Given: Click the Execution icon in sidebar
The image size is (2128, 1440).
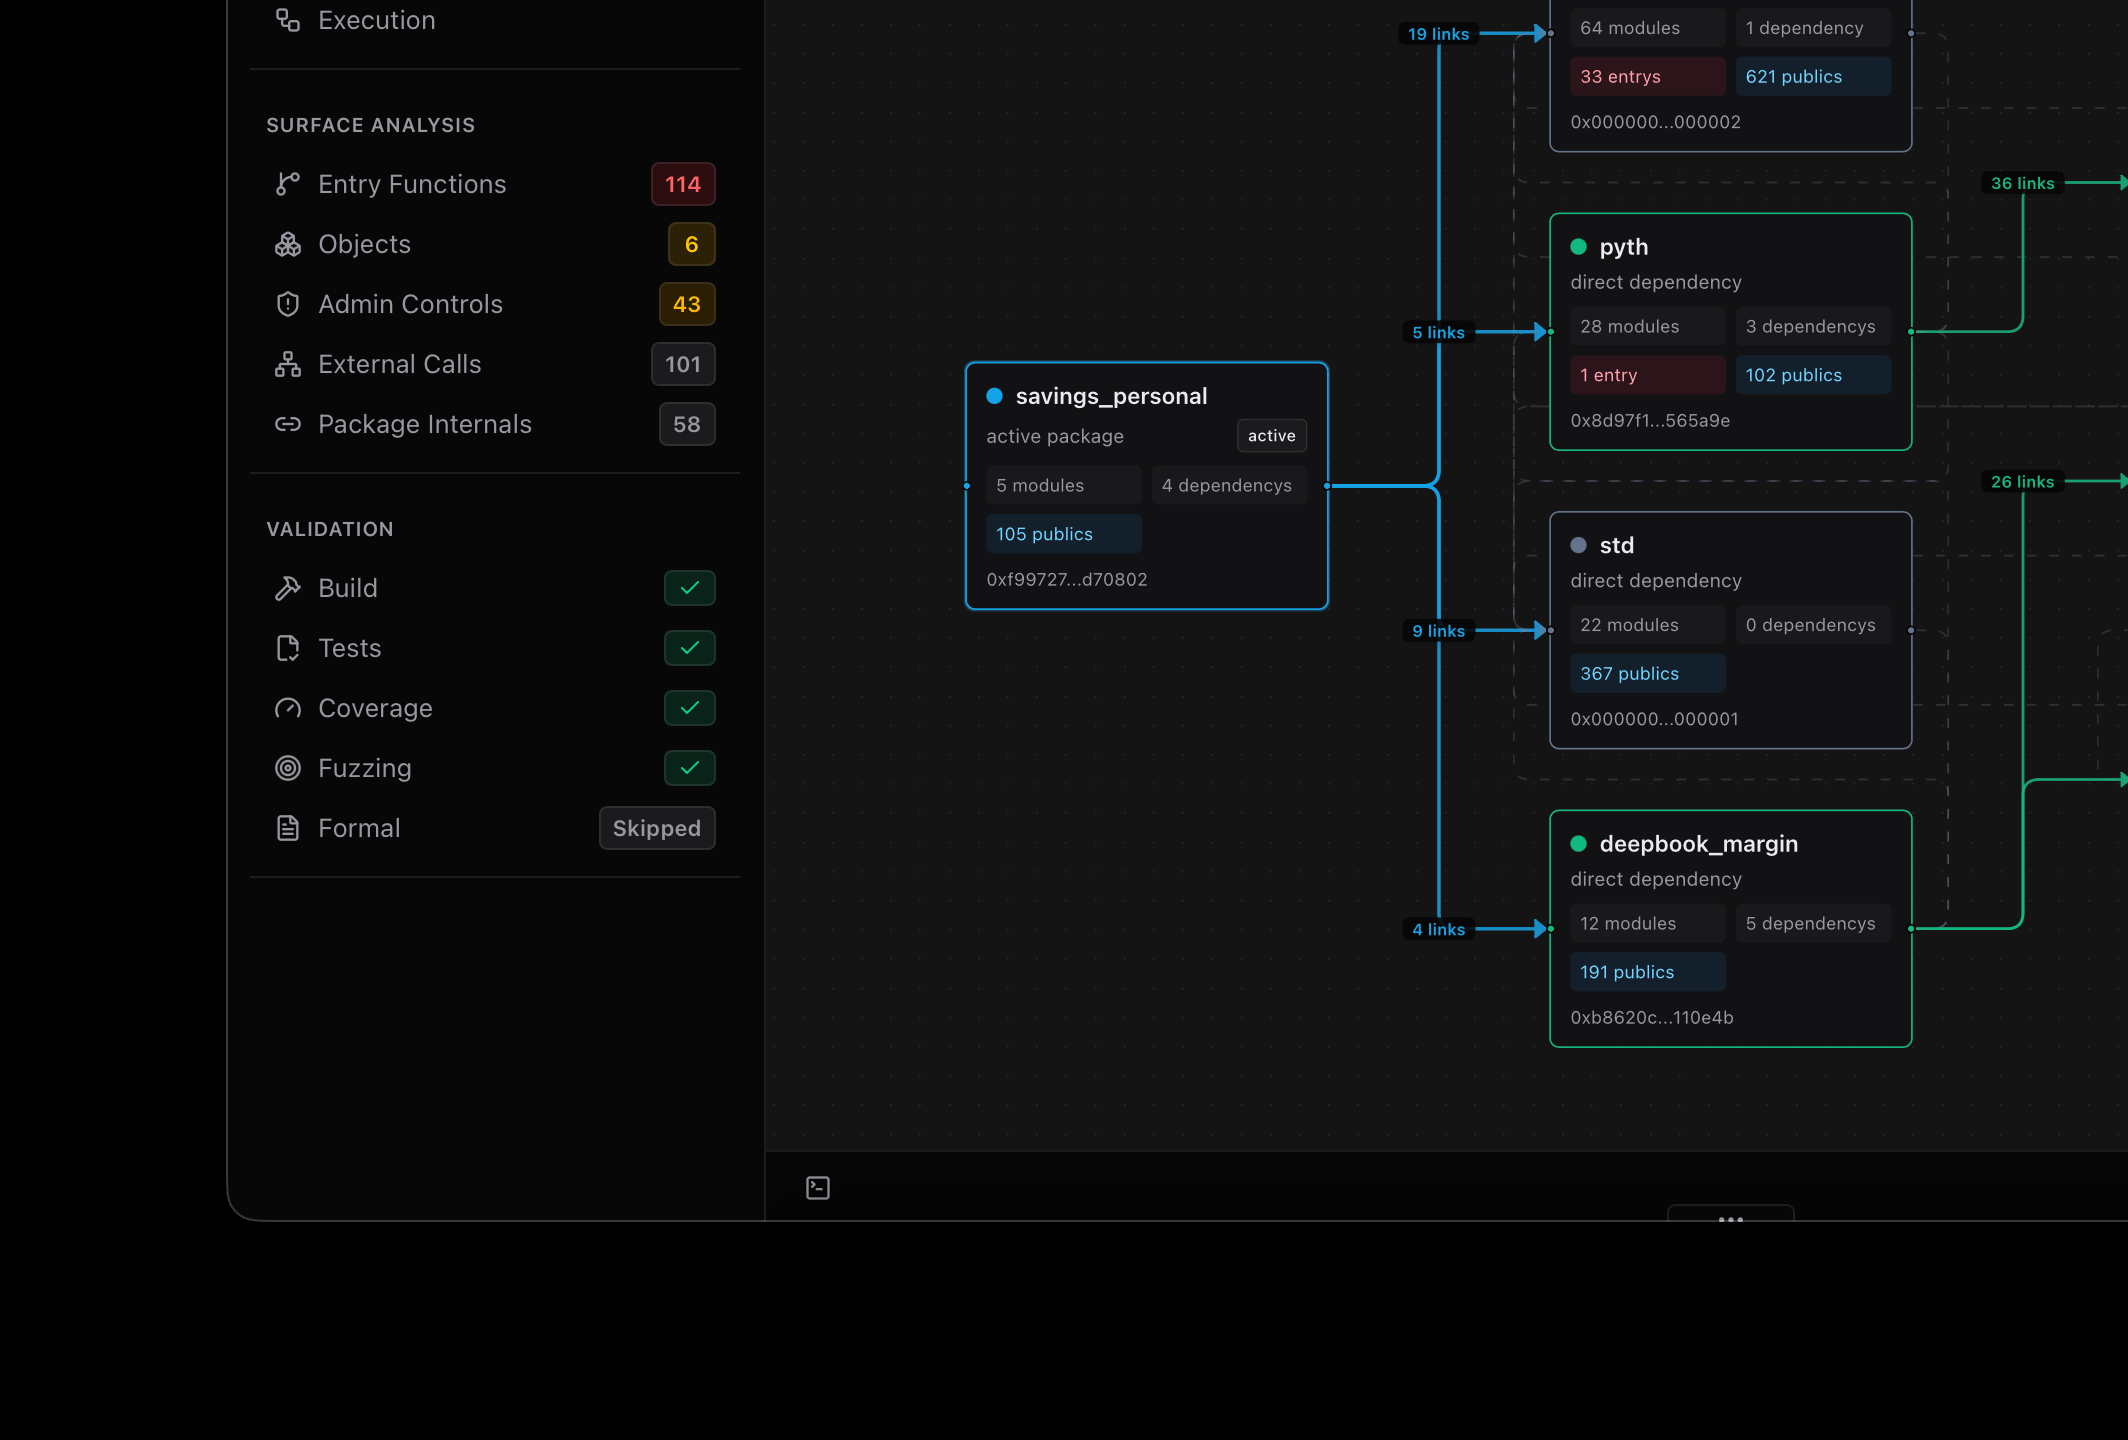Looking at the screenshot, I should 288,20.
